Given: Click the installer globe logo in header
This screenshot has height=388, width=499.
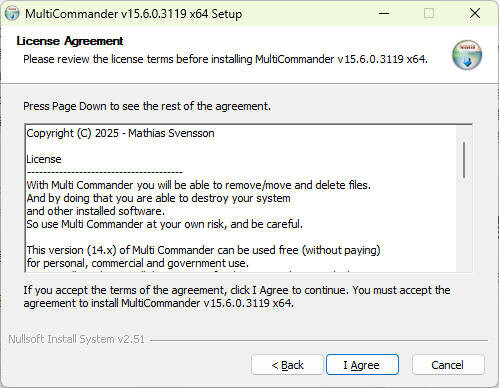Looking at the screenshot, I should click(x=467, y=55).
